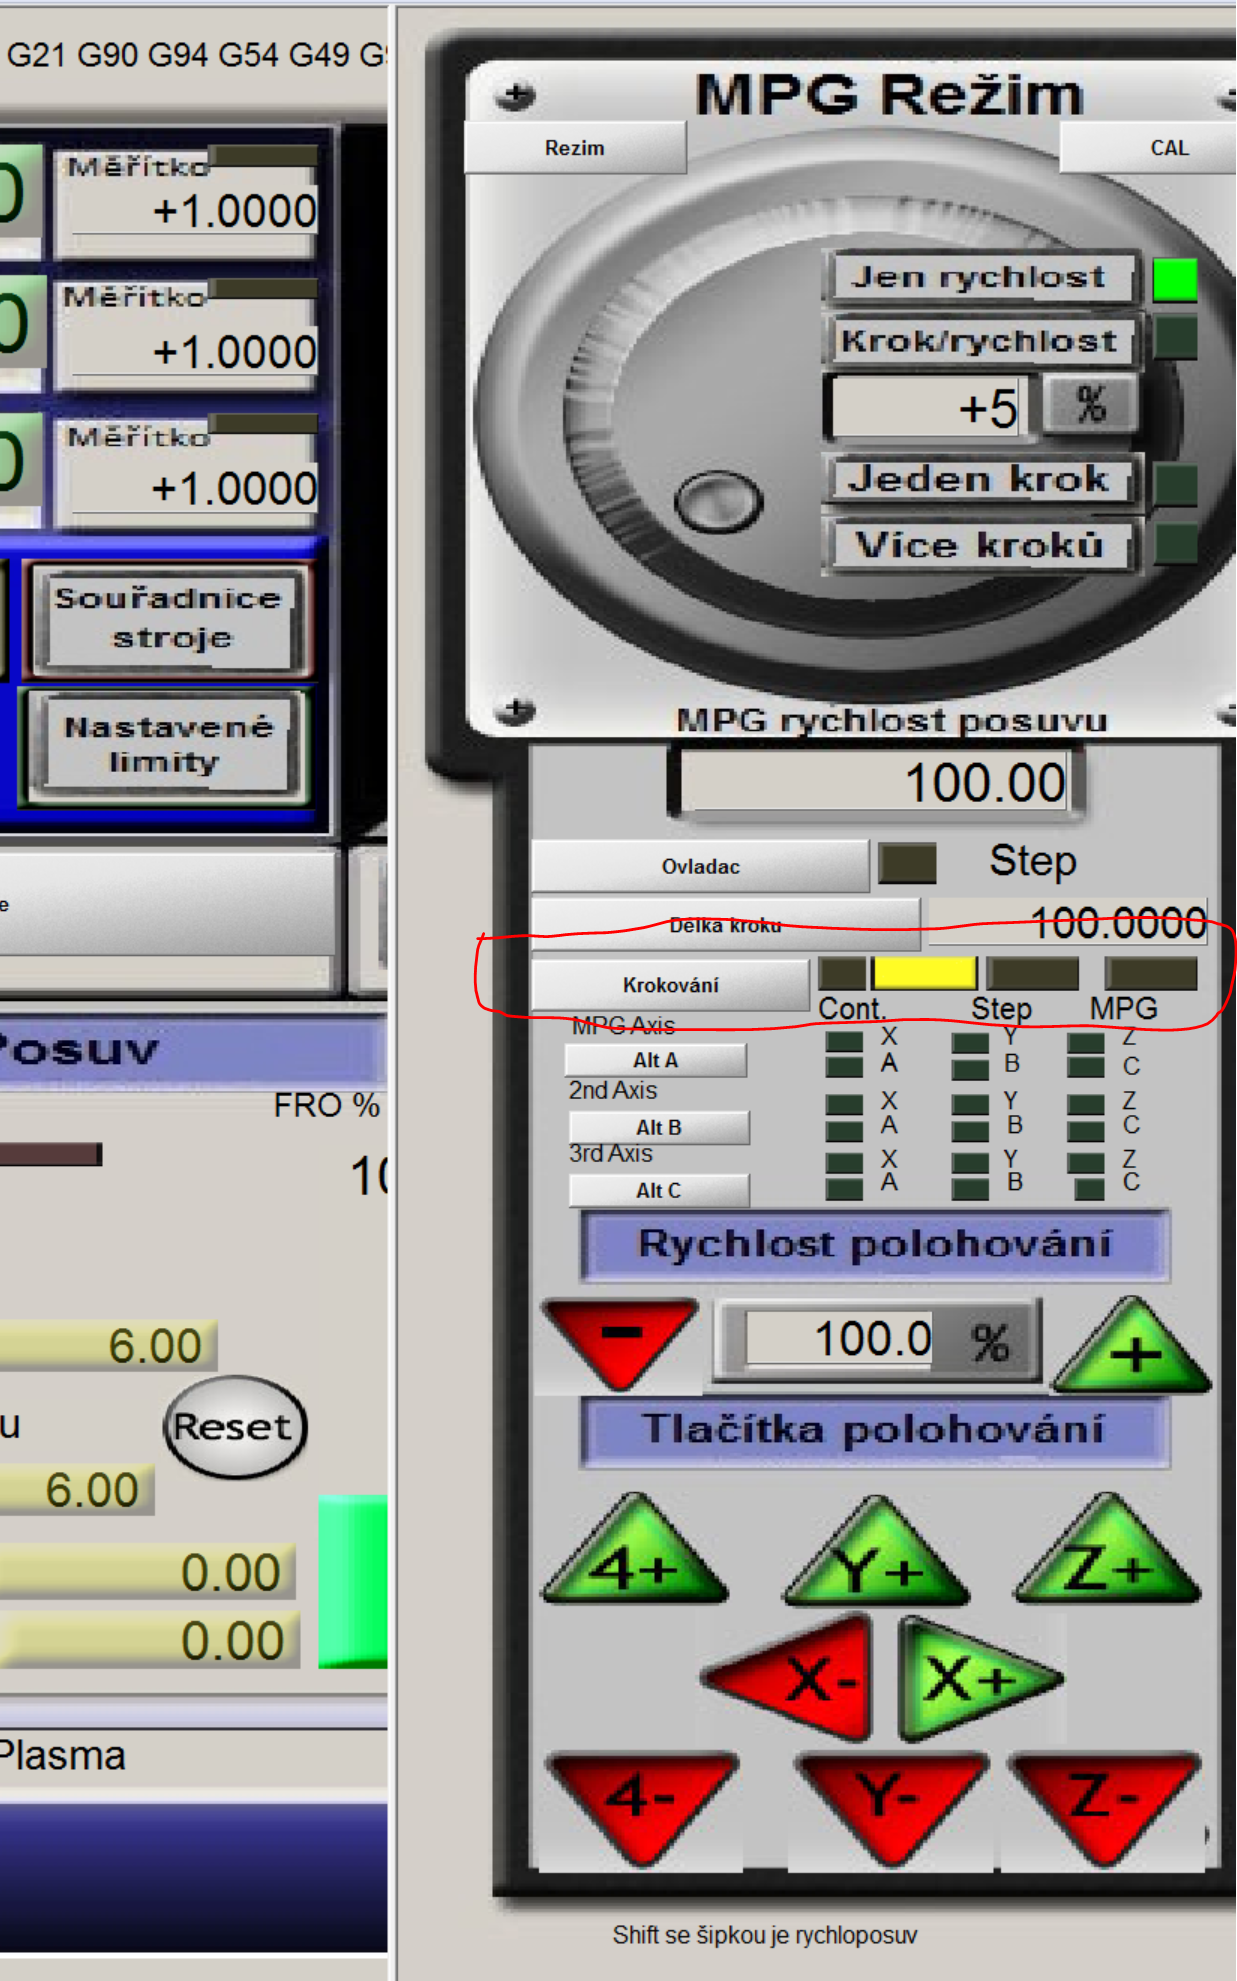Click the MPG rychlost posuvu value field
1237x1981 pixels.
pyautogui.click(x=877, y=782)
